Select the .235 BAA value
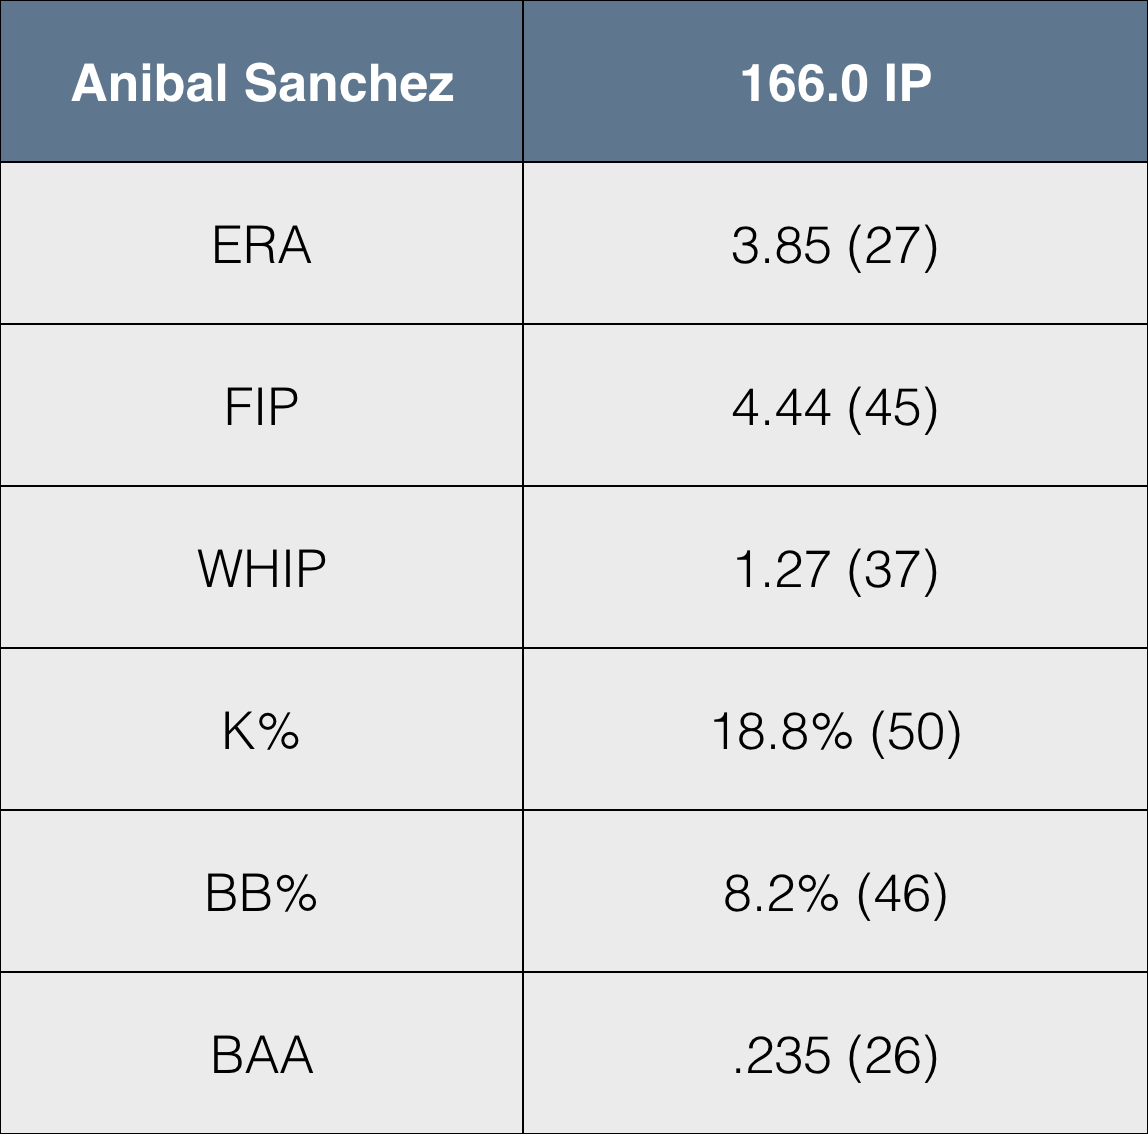This screenshot has width=1148, height=1134. click(x=782, y=1056)
